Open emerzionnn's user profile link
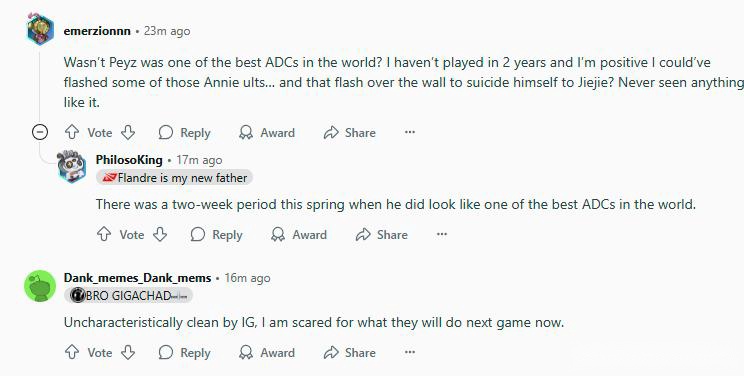744x376 pixels. pyautogui.click(x=97, y=31)
